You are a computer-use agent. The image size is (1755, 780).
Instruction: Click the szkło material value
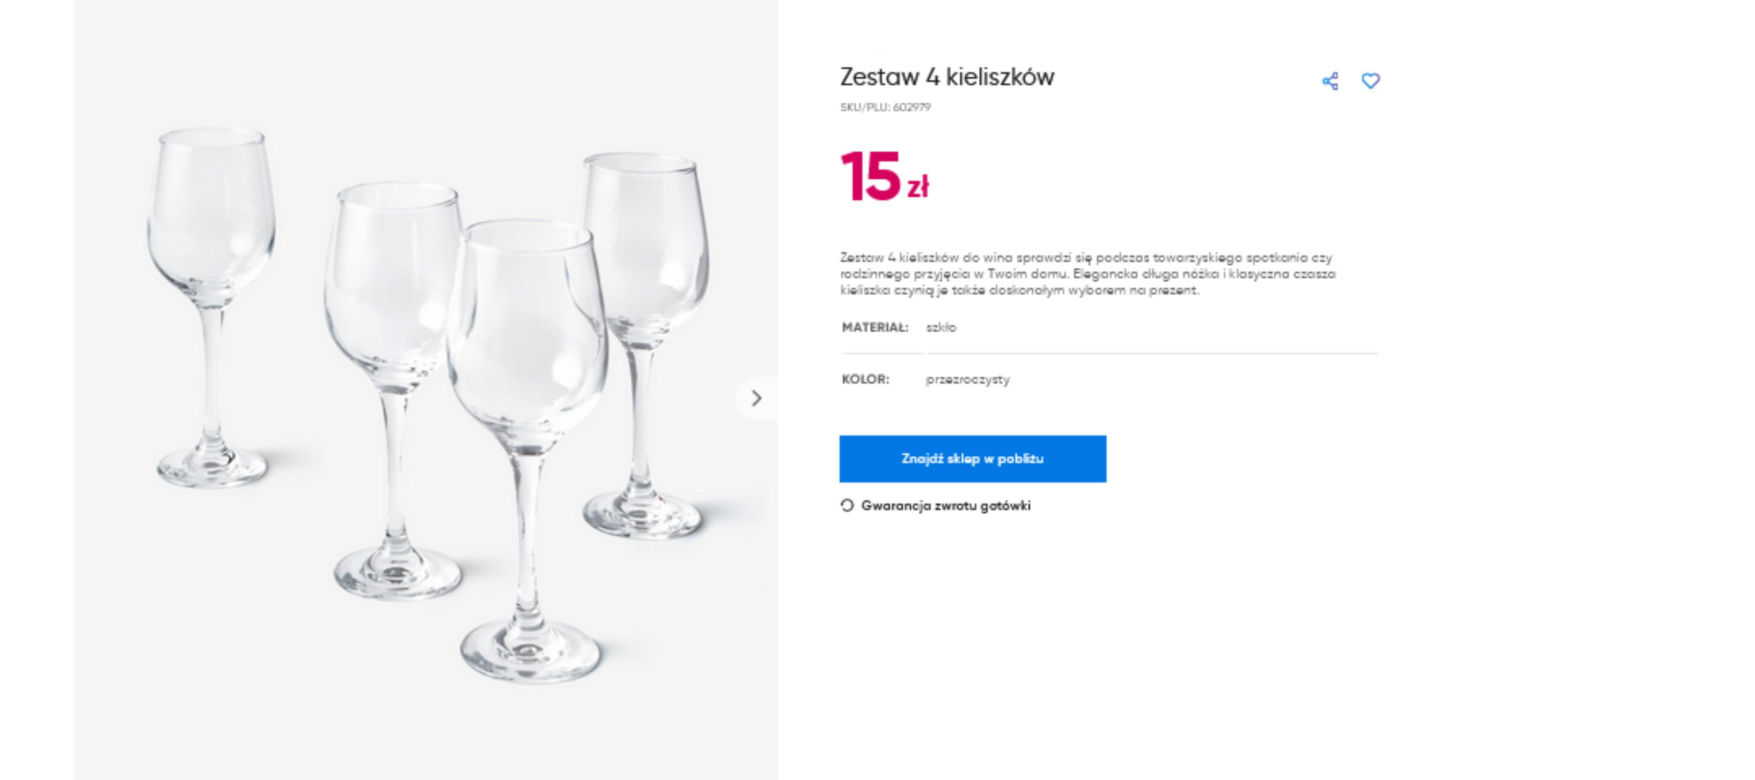[x=941, y=327]
